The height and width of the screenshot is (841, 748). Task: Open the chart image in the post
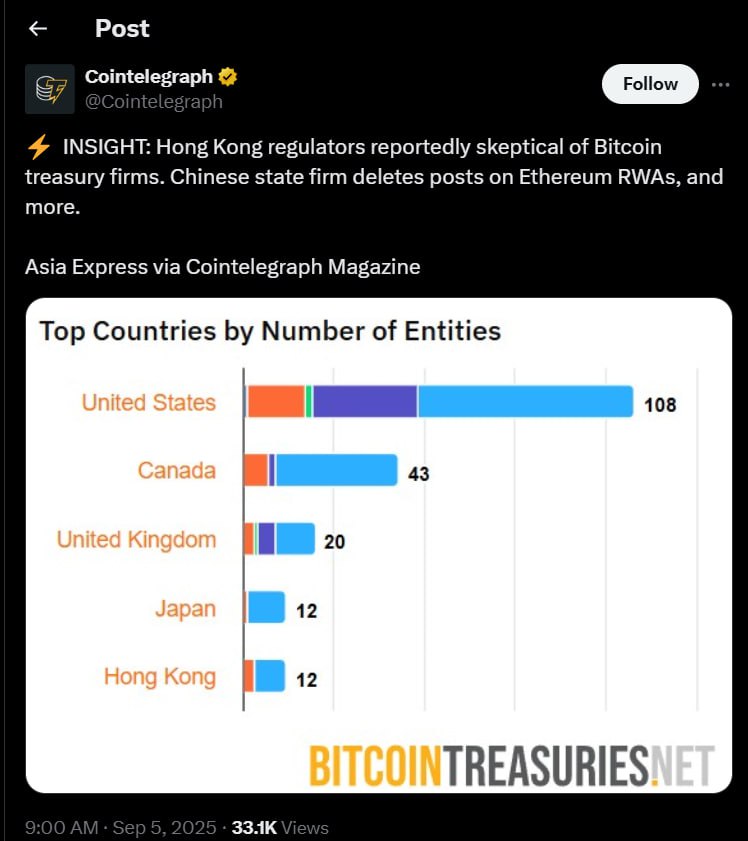pyautogui.click(x=379, y=545)
